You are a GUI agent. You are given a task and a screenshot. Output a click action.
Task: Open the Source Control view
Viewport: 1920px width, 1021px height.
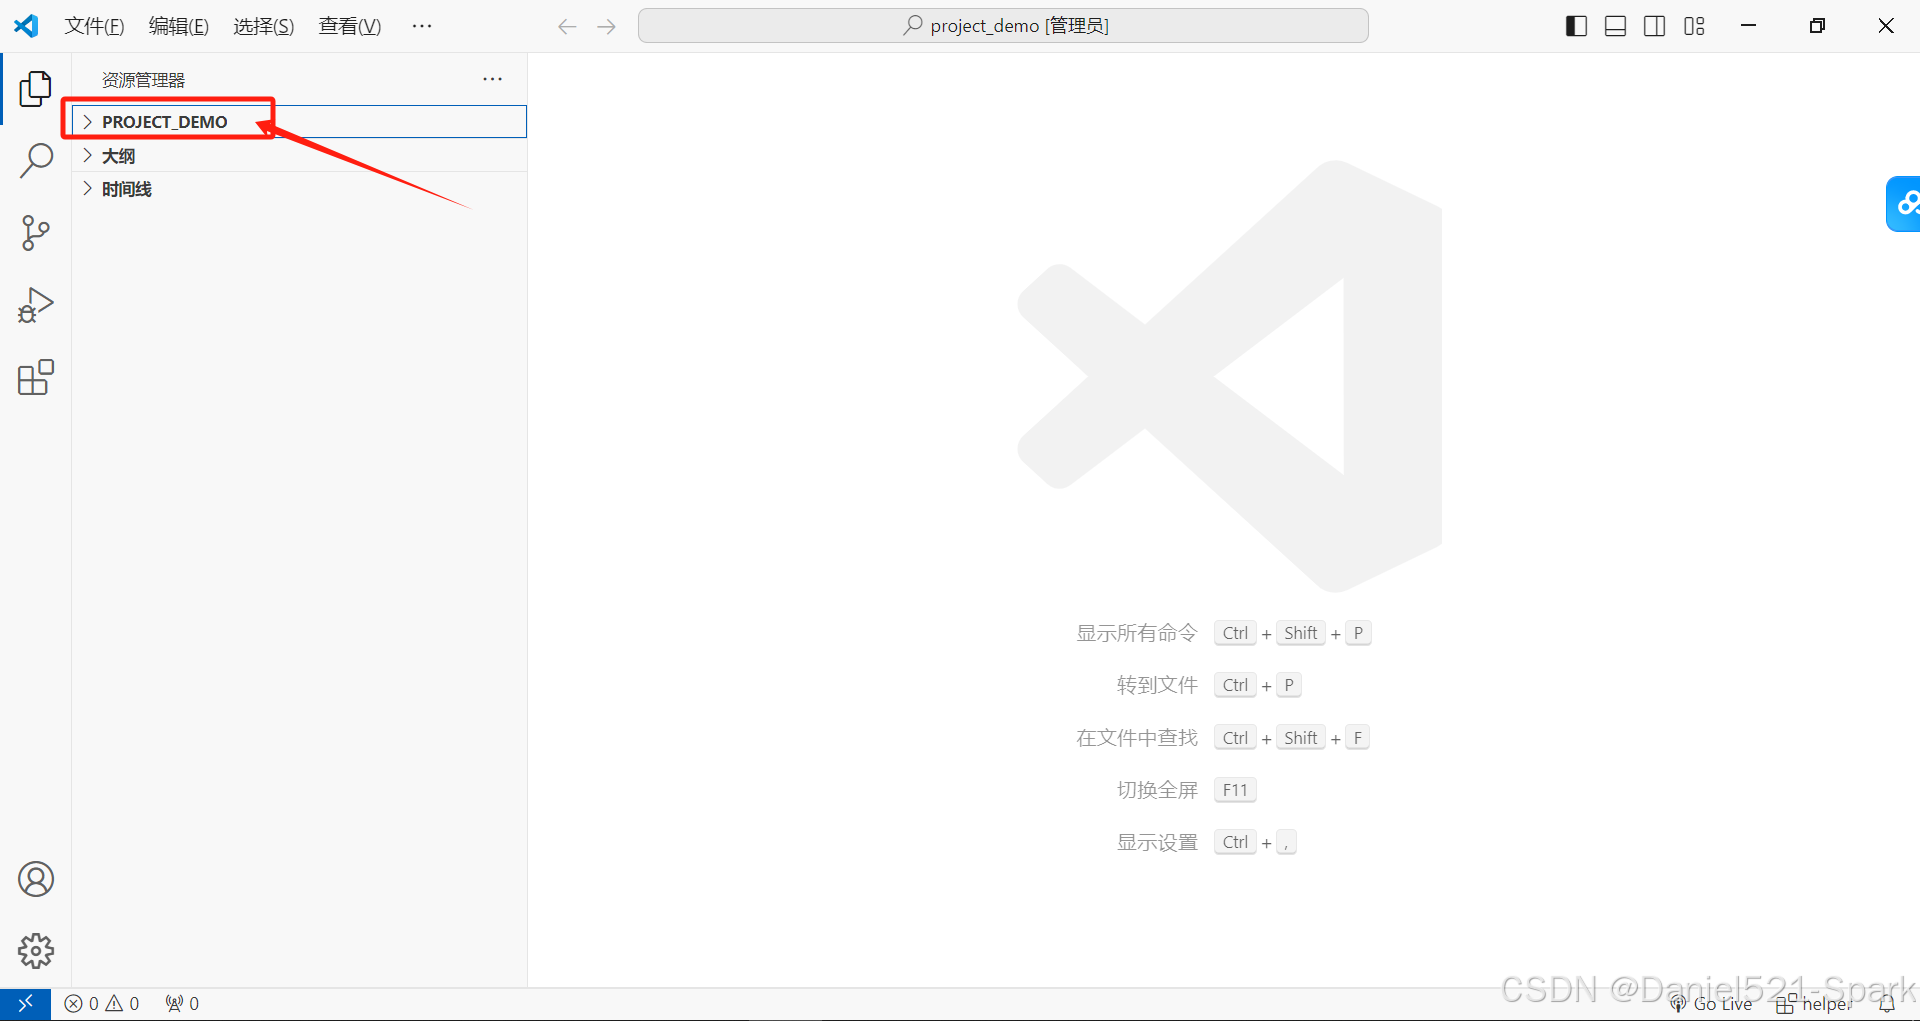click(36, 233)
